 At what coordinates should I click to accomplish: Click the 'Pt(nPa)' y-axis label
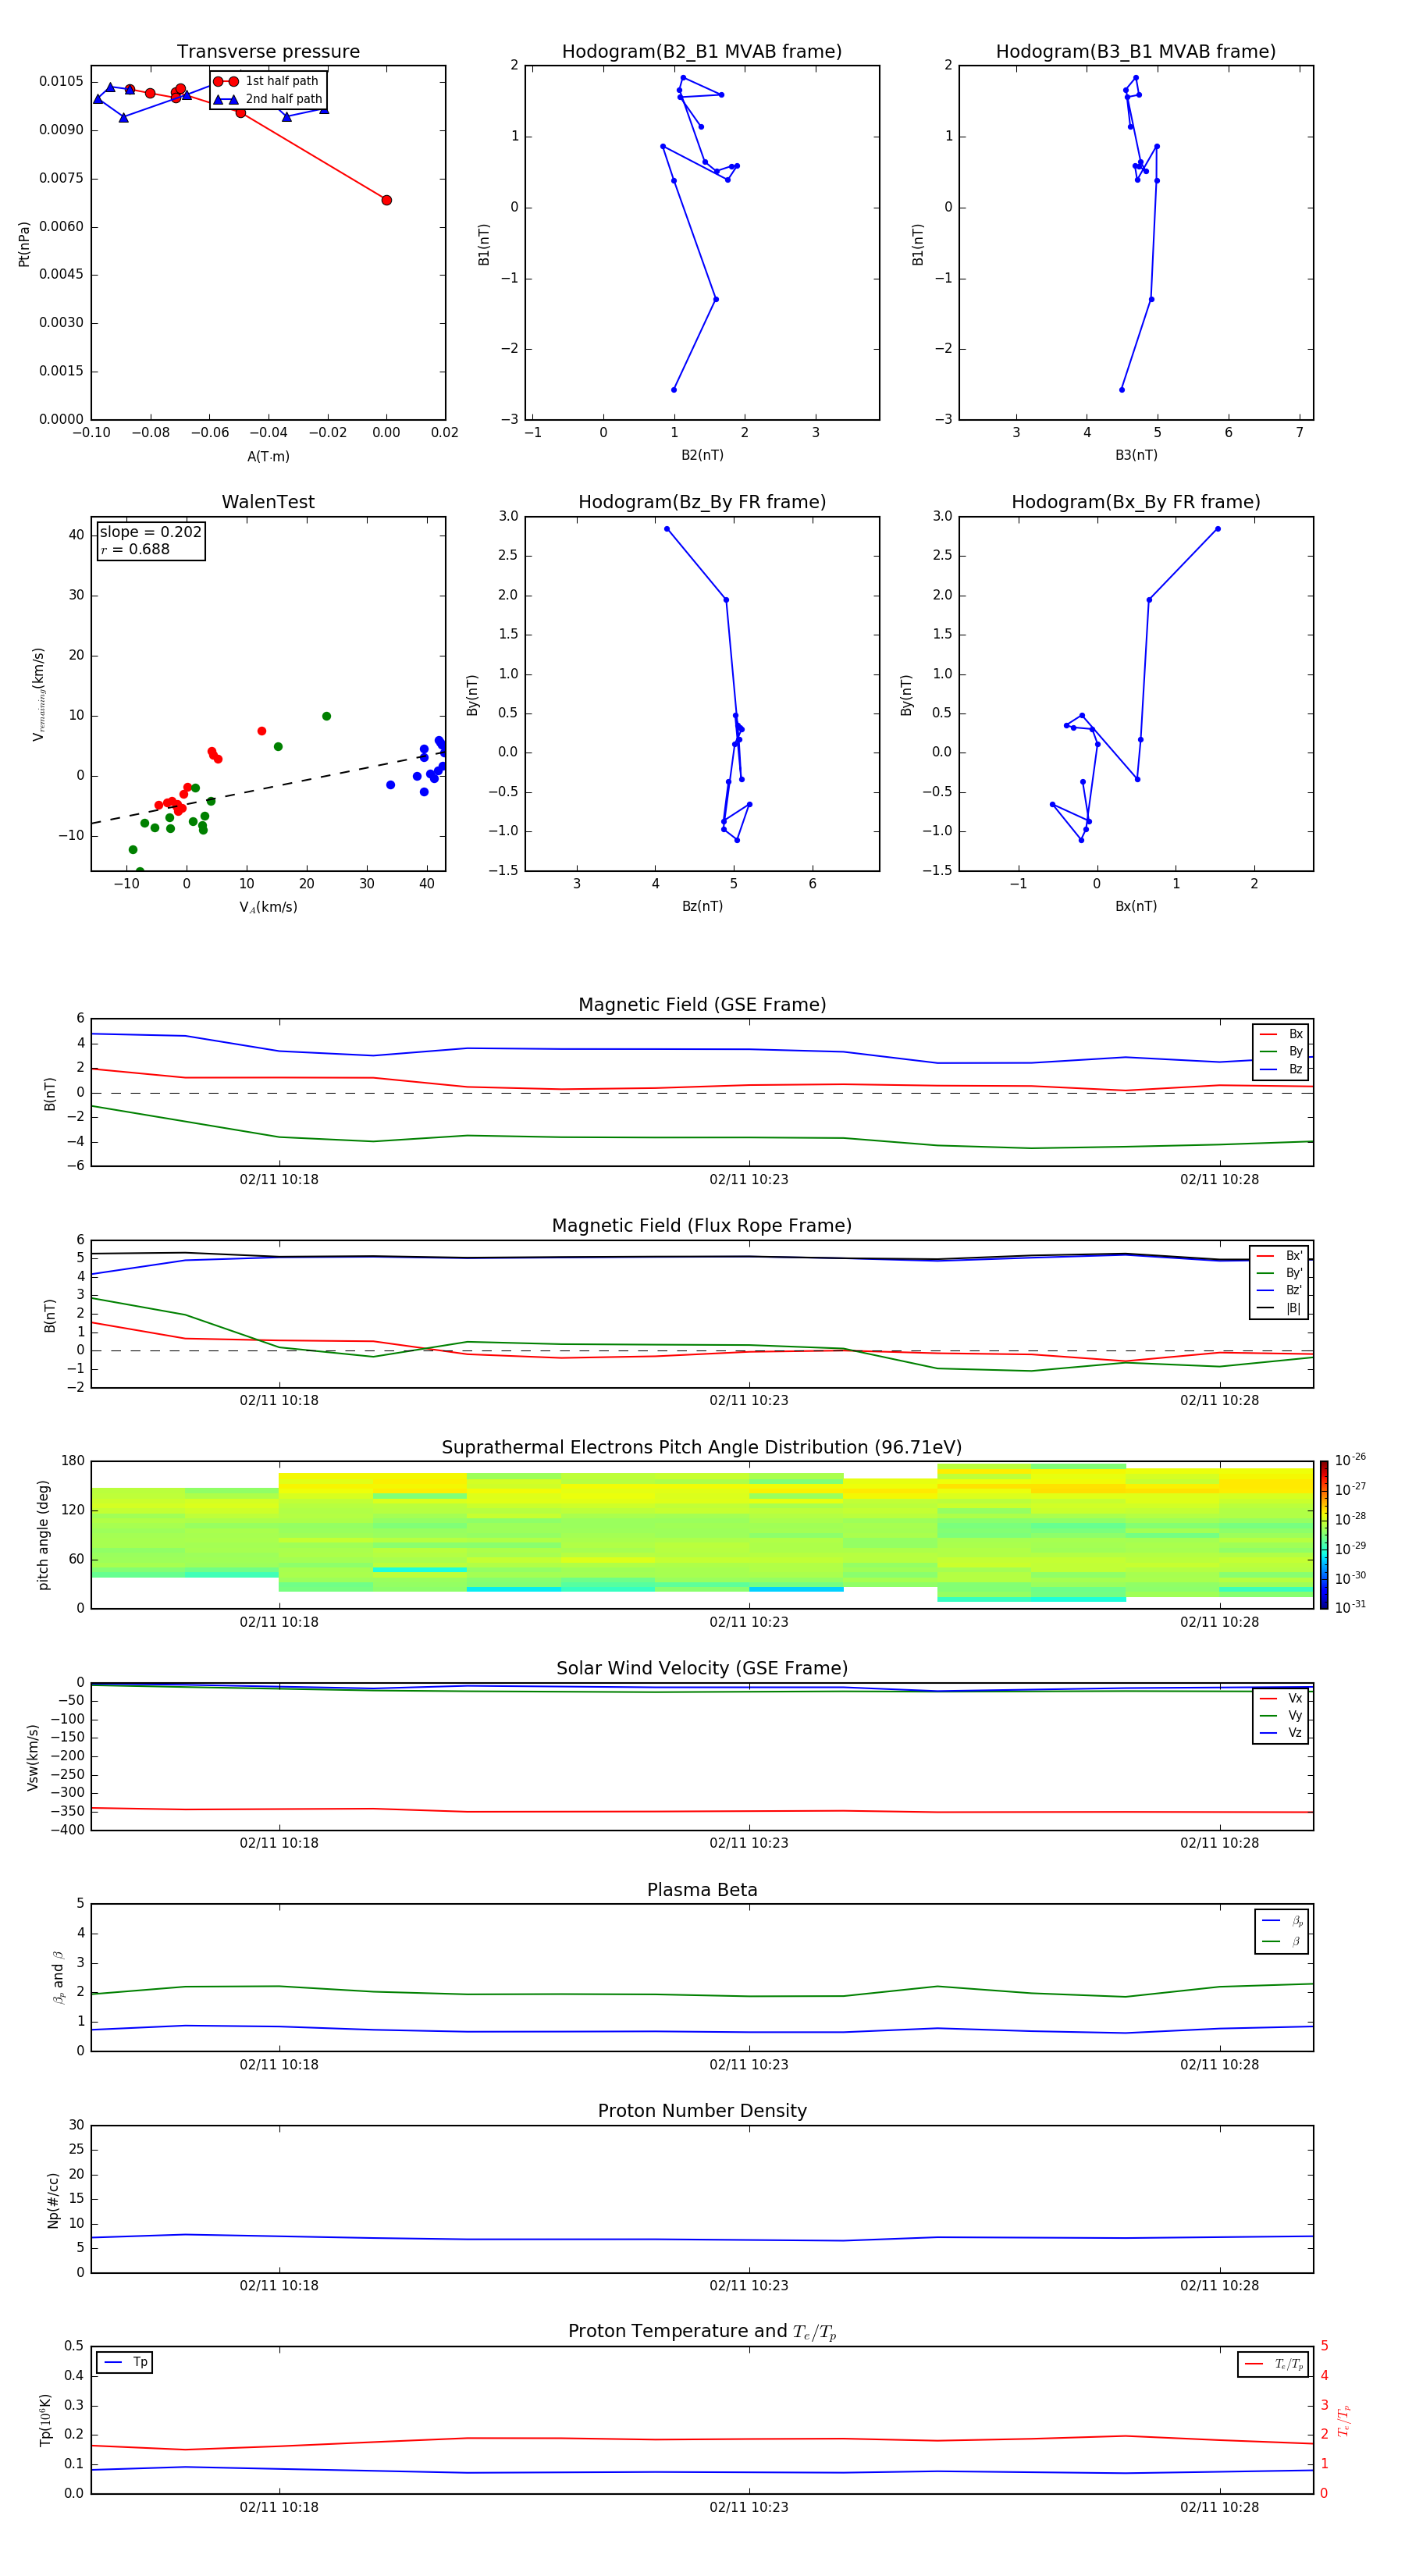click(24, 243)
